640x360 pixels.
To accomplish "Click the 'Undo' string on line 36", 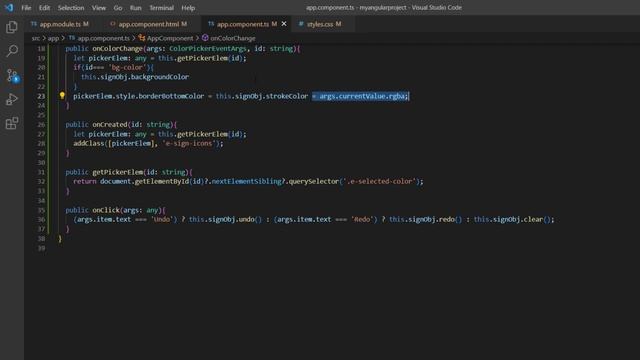I will (162, 219).
